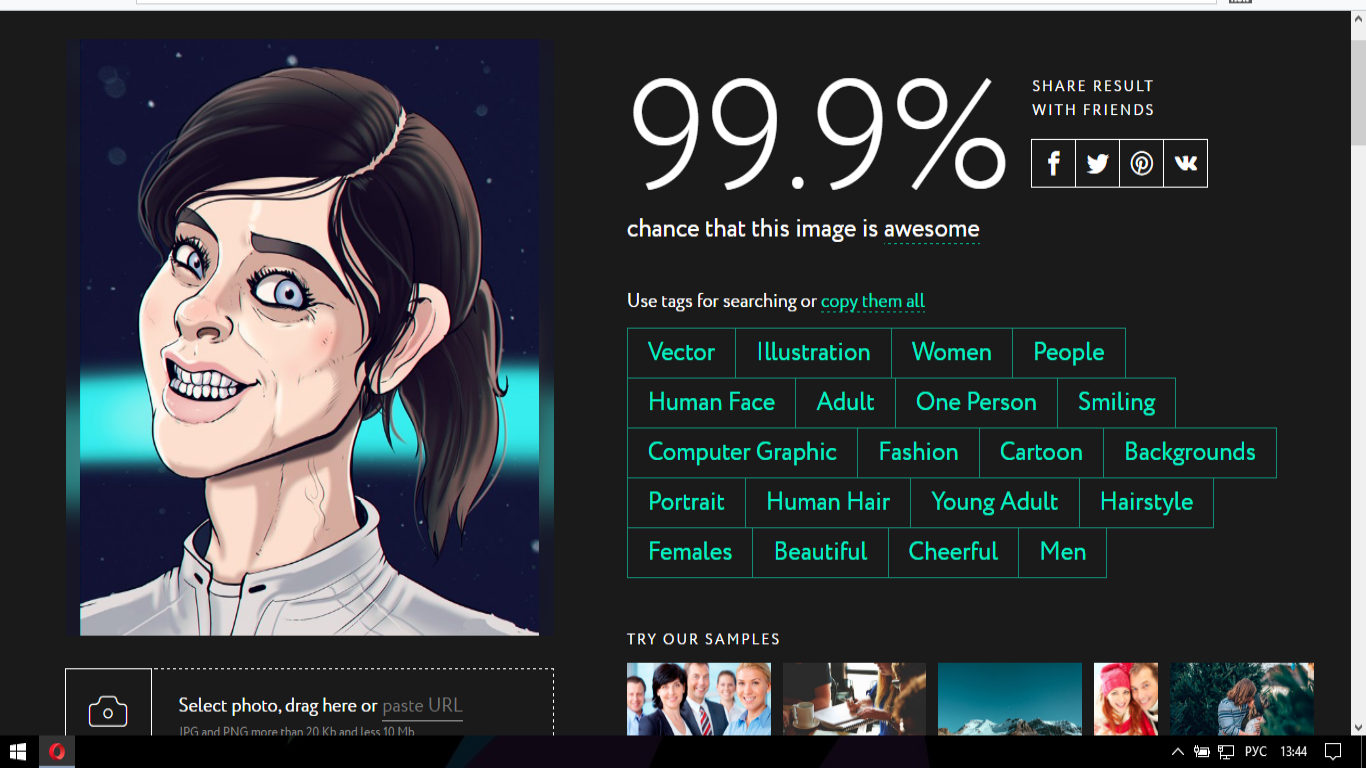
Task: Open the notification center icon
Action: coord(1332,752)
